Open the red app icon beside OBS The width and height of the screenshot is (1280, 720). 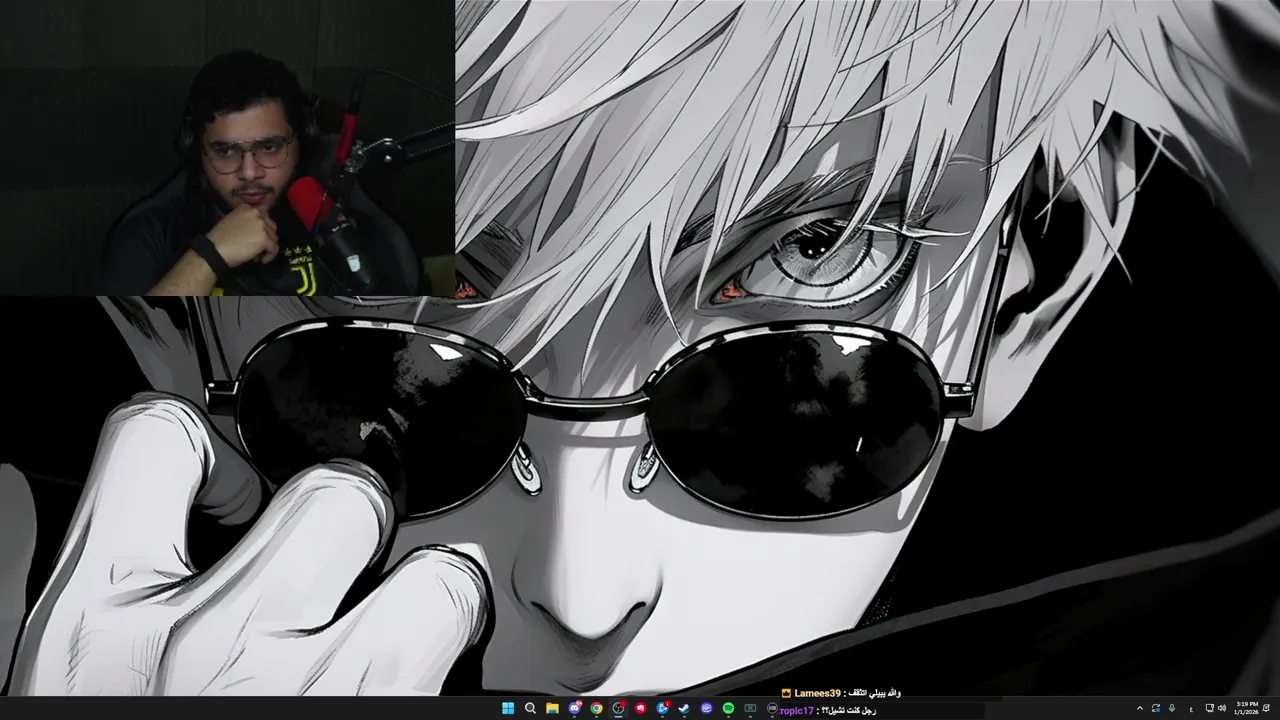click(641, 708)
